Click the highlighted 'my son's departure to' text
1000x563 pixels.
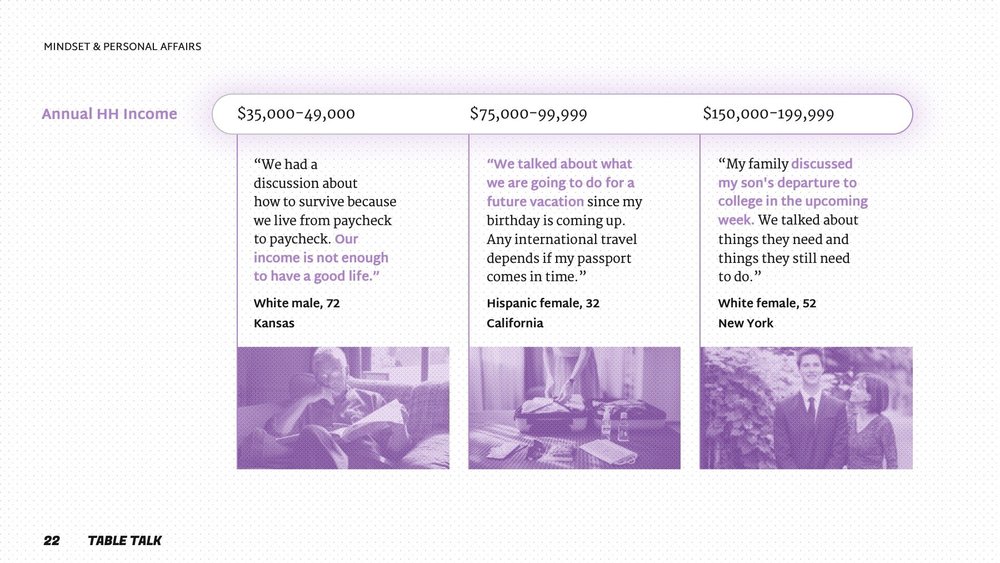tap(787, 183)
